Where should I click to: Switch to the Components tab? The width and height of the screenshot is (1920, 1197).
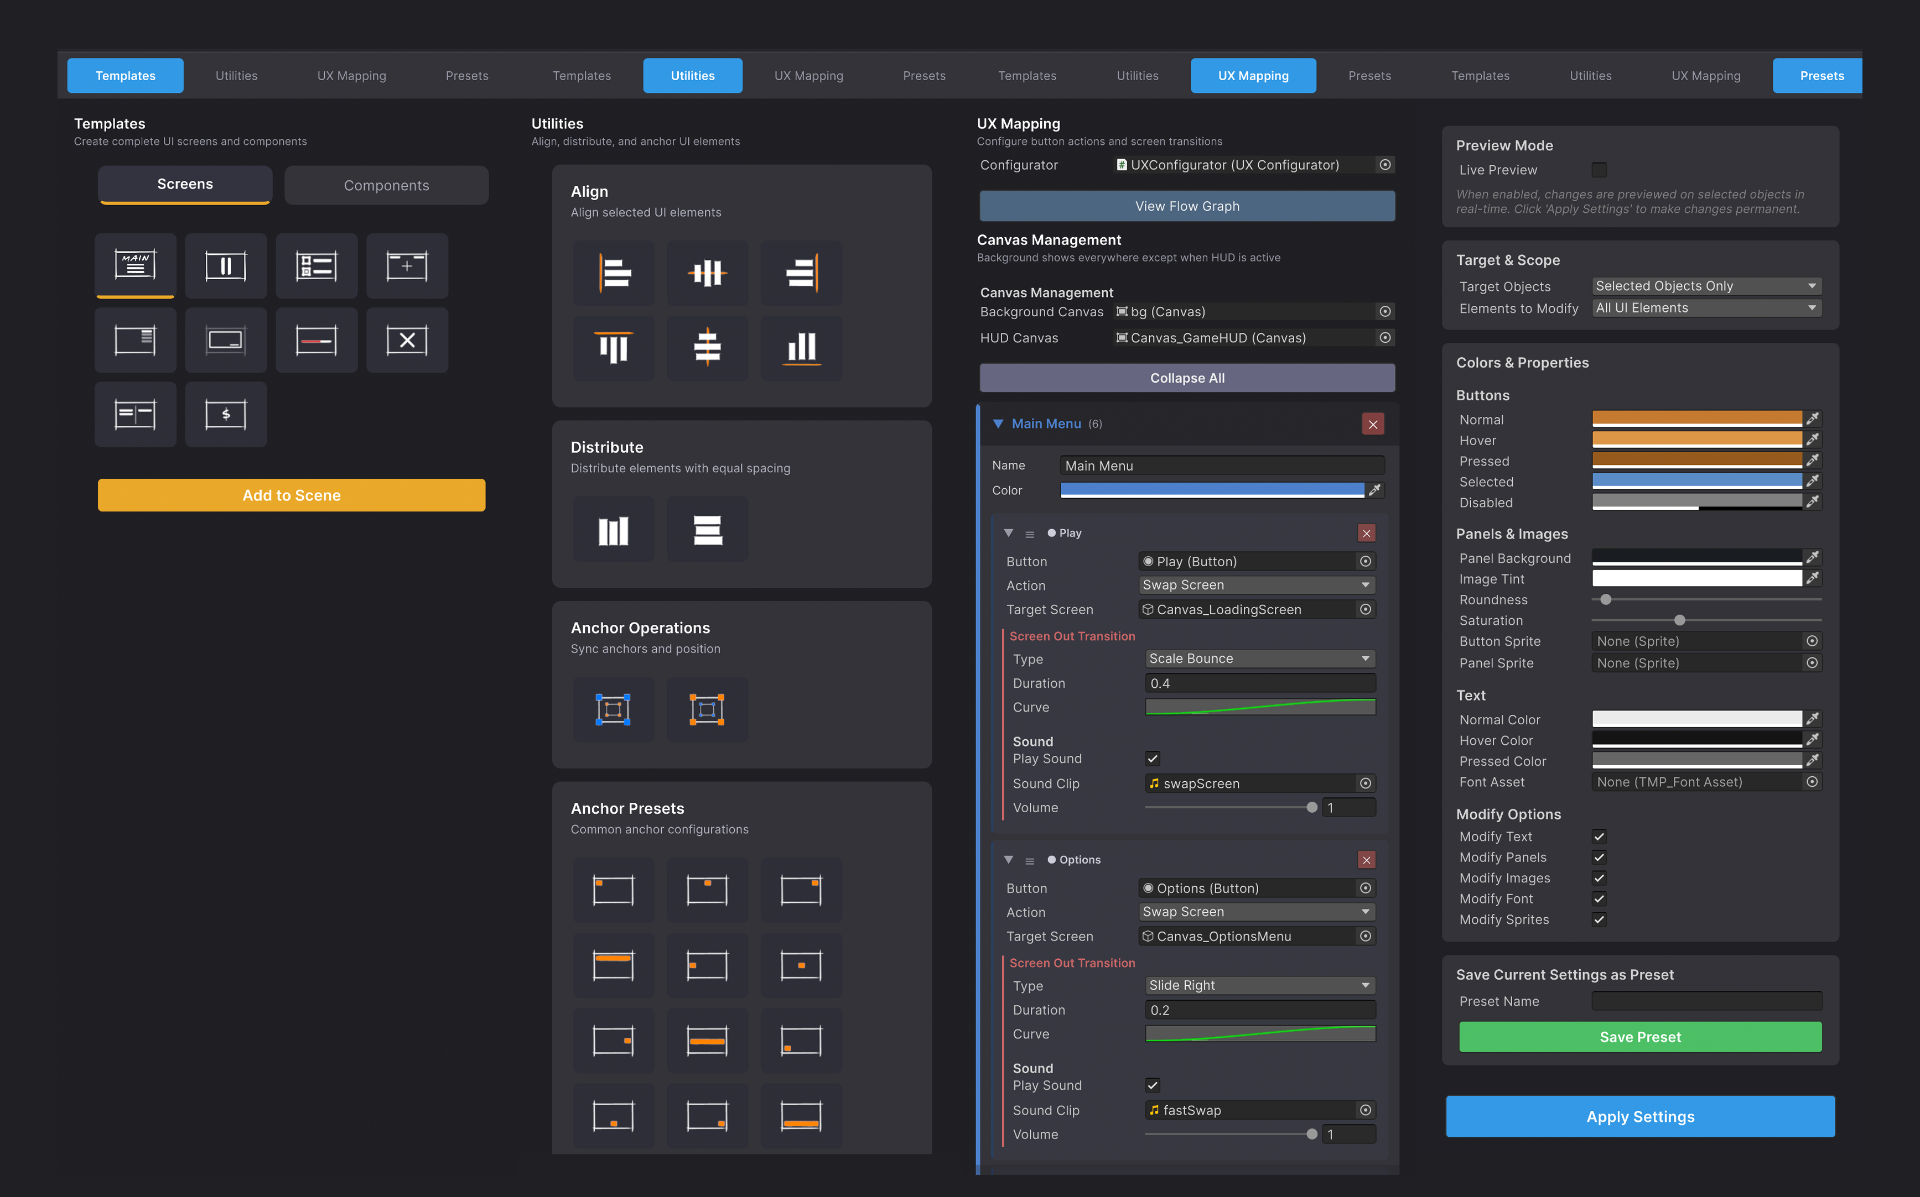386,185
